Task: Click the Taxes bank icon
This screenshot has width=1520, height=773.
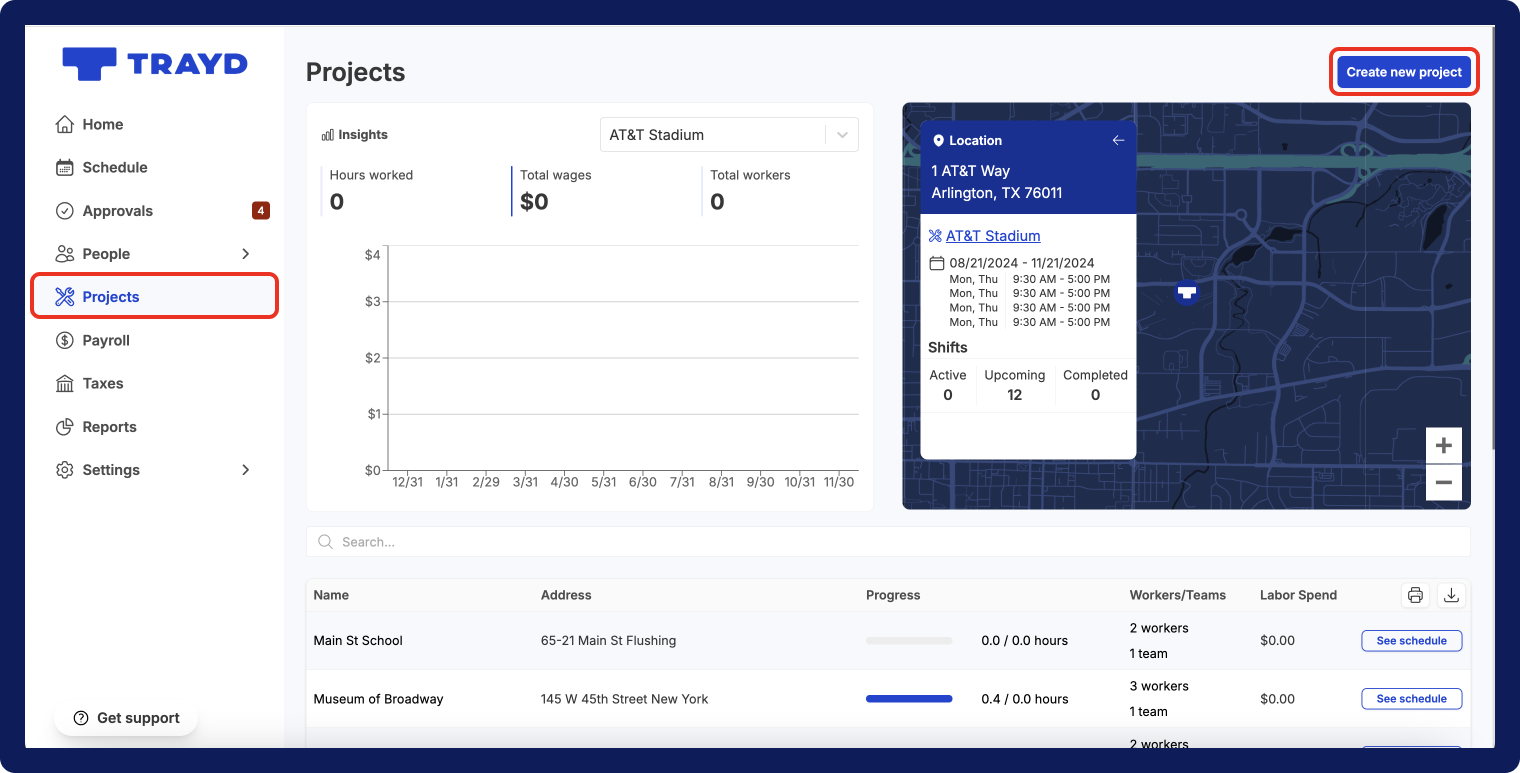Action: [65, 383]
